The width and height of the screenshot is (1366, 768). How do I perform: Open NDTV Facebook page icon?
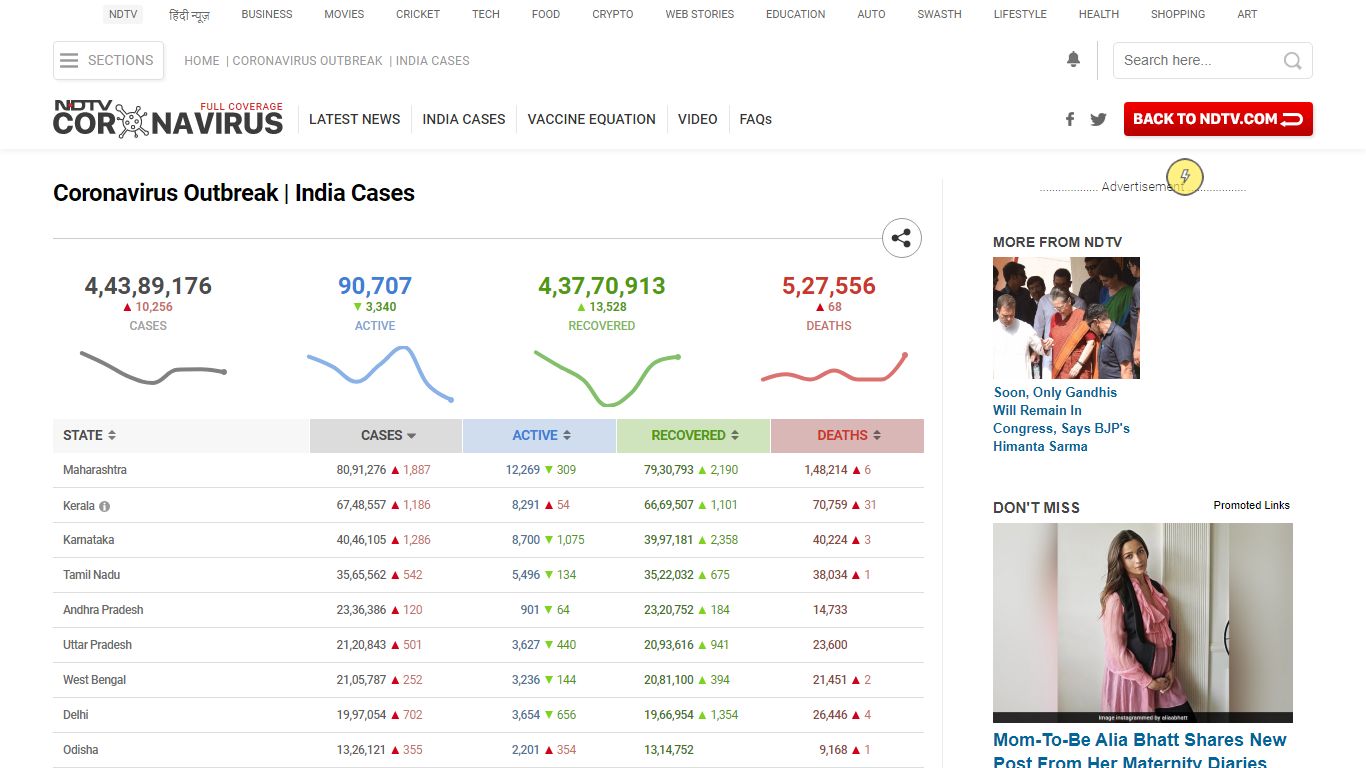pos(1070,119)
